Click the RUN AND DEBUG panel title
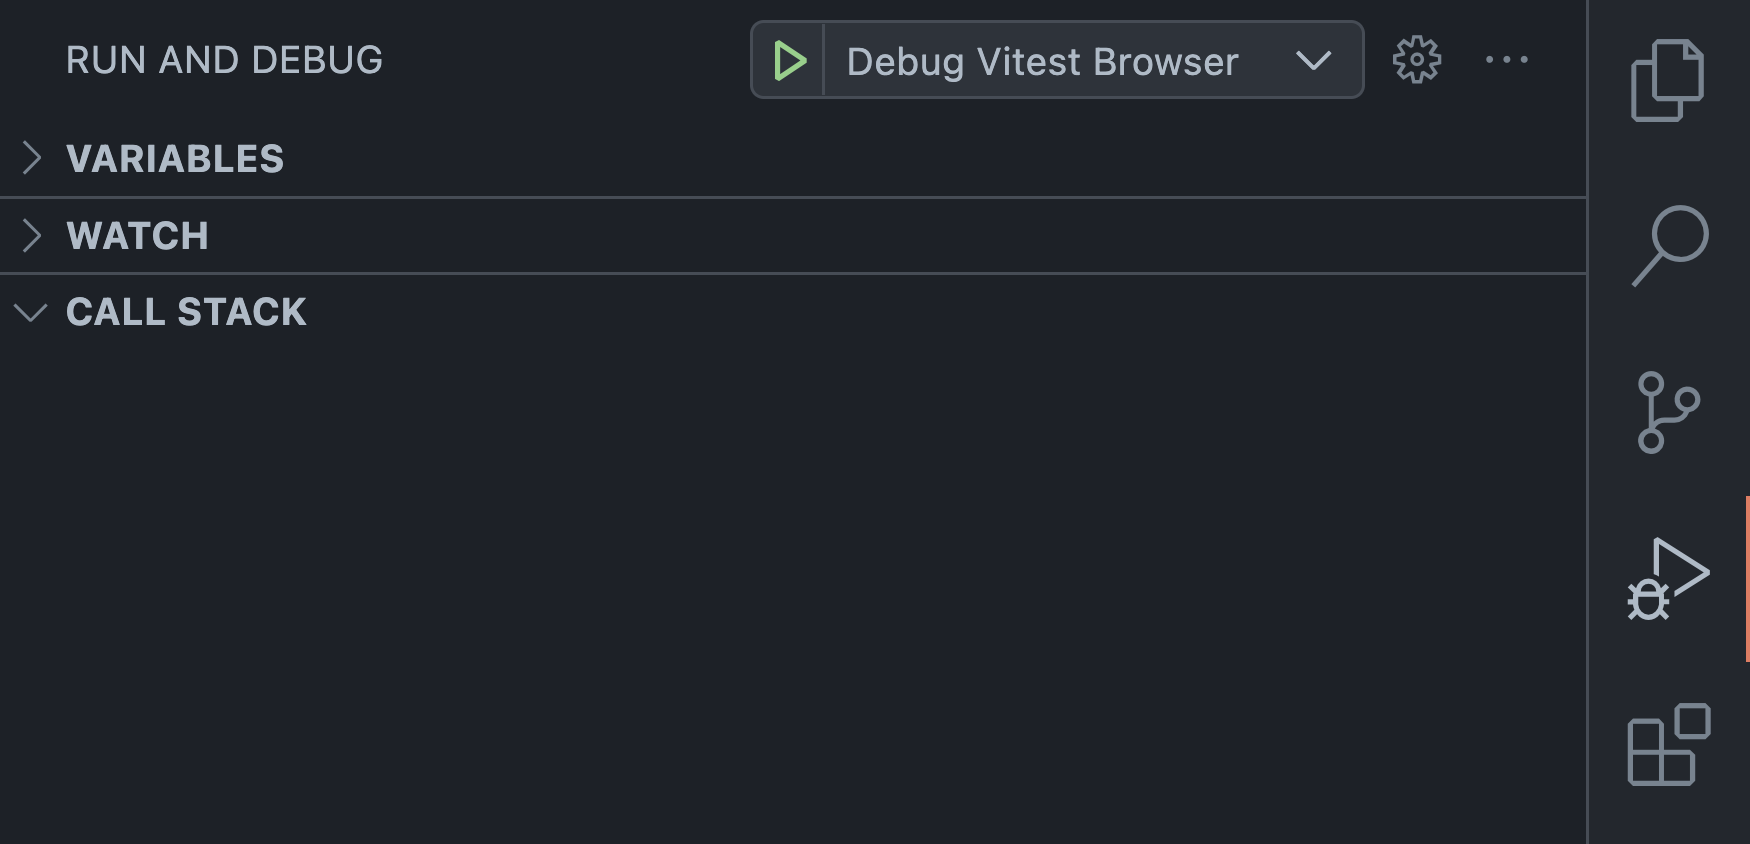The height and width of the screenshot is (844, 1750). coord(224,60)
